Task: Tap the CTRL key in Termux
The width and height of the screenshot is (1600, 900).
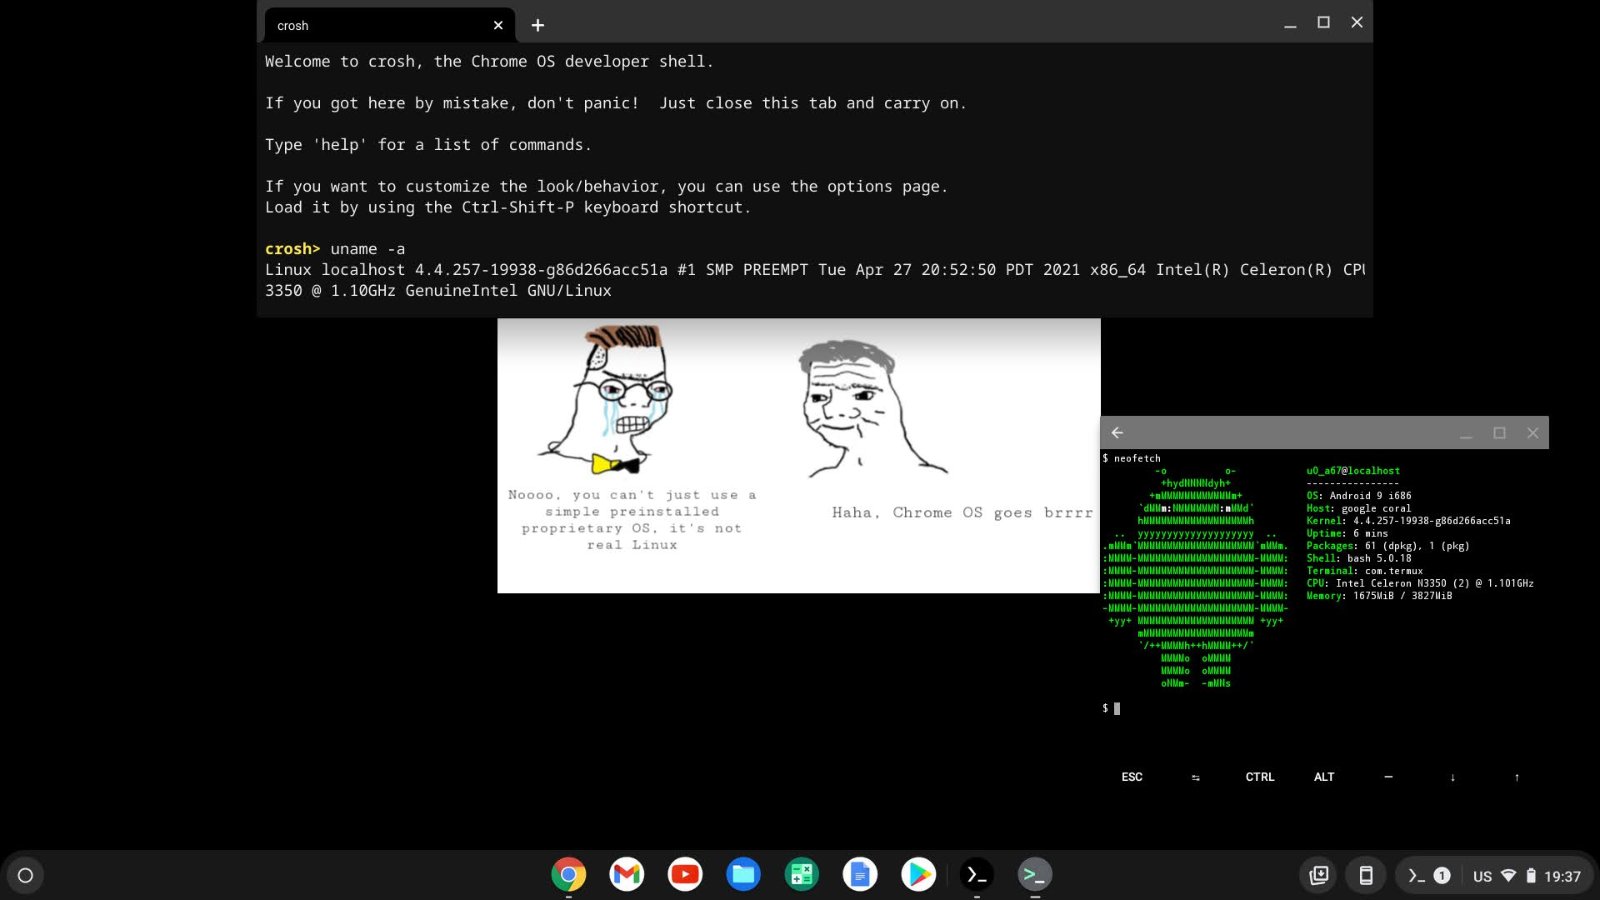Action: click(1260, 777)
